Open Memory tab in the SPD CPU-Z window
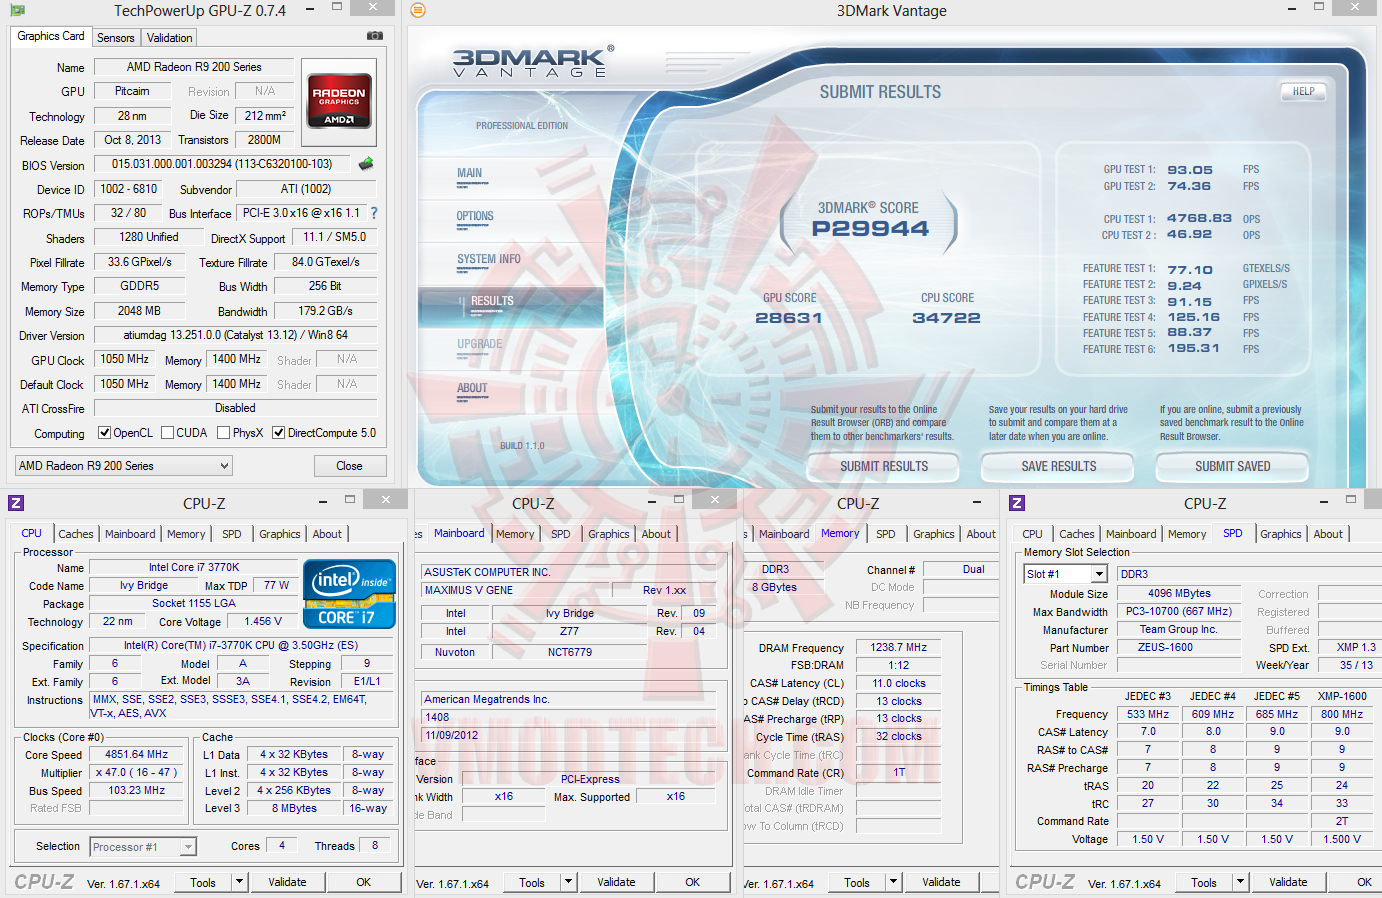1382x898 pixels. 1187,534
